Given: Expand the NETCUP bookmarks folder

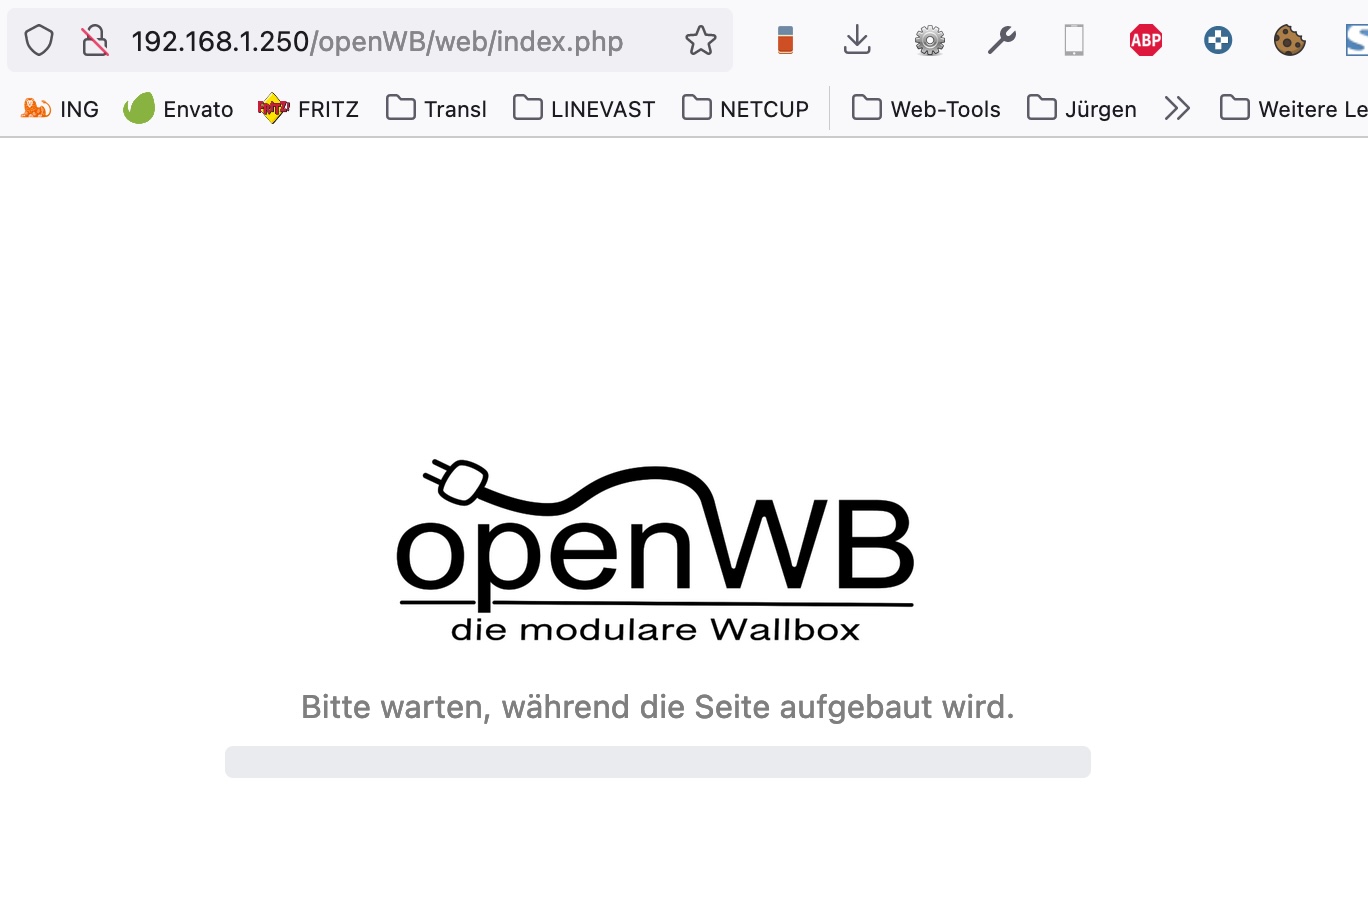Looking at the screenshot, I should (745, 108).
